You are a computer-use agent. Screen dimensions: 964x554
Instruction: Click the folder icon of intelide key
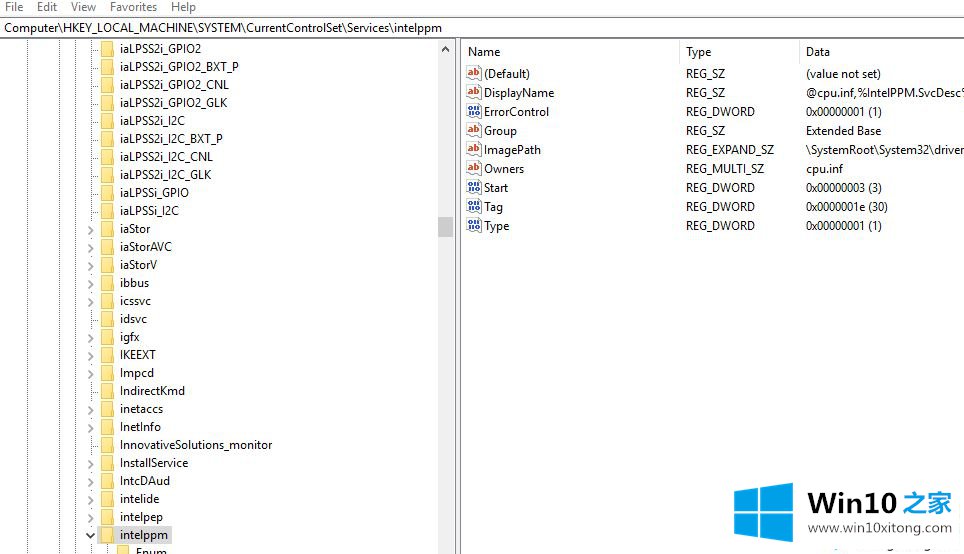coord(108,499)
